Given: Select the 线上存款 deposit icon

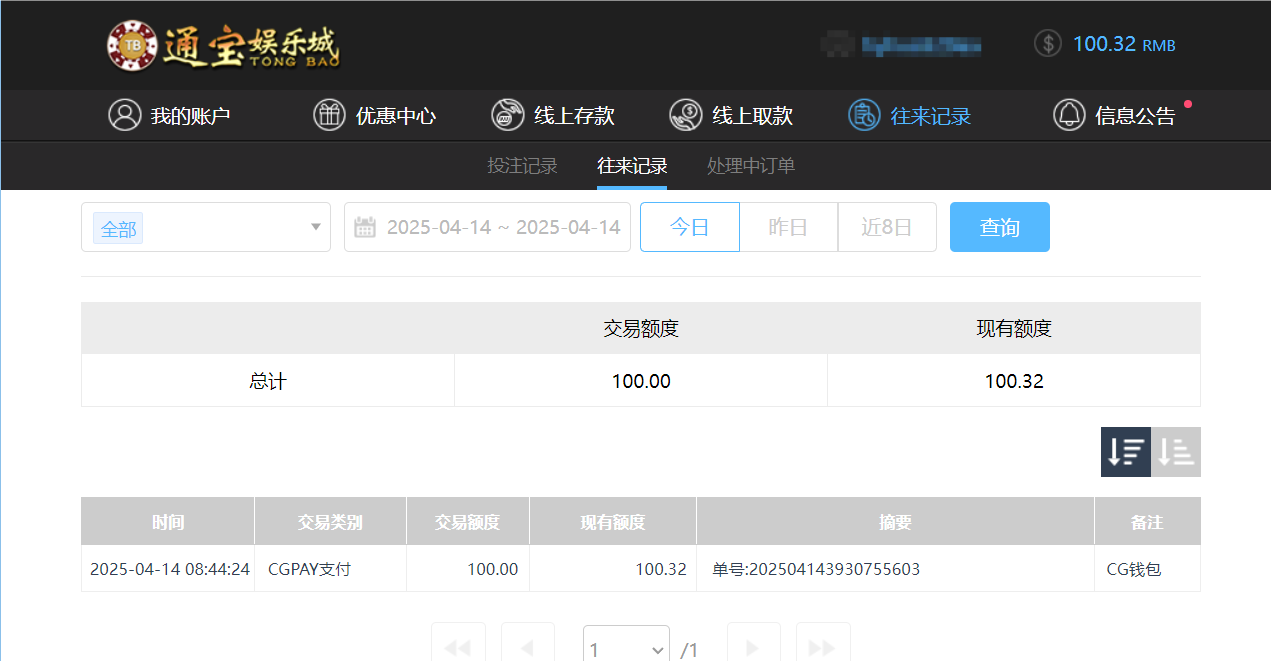Looking at the screenshot, I should (506, 115).
